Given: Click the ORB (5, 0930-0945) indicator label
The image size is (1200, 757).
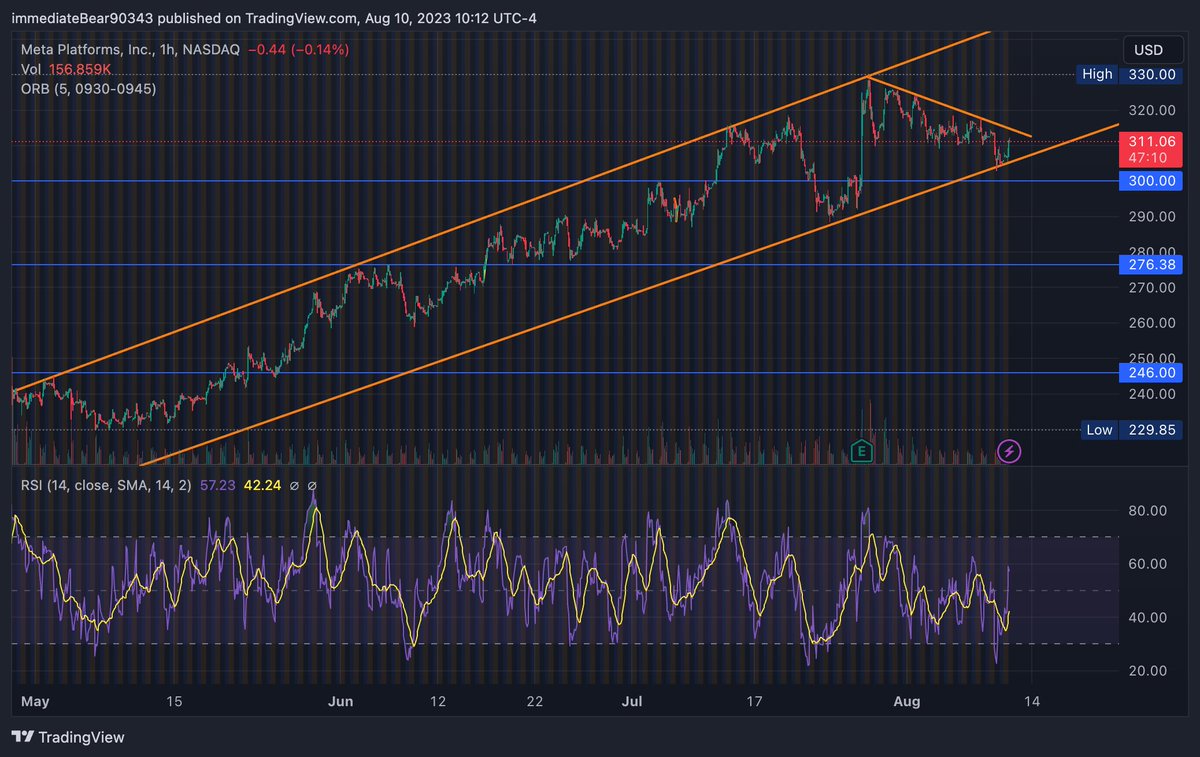Looking at the screenshot, I should point(89,88).
